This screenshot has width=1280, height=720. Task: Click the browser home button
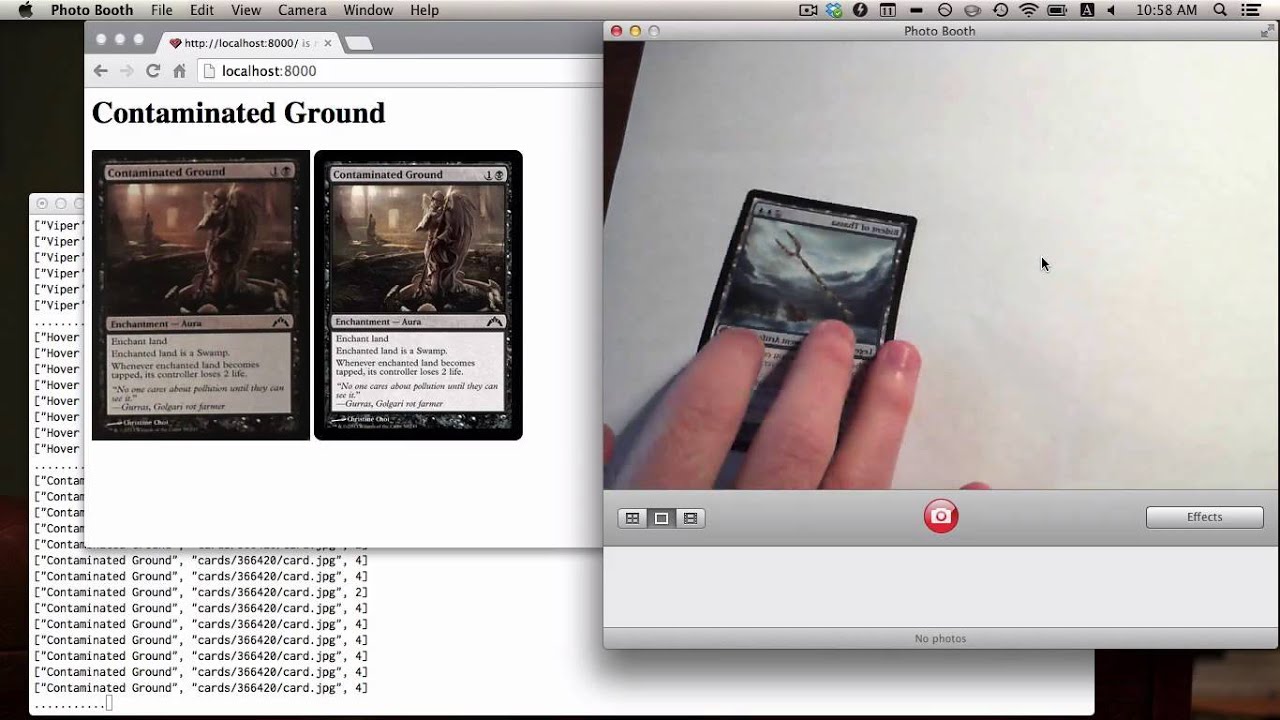click(x=180, y=71)
